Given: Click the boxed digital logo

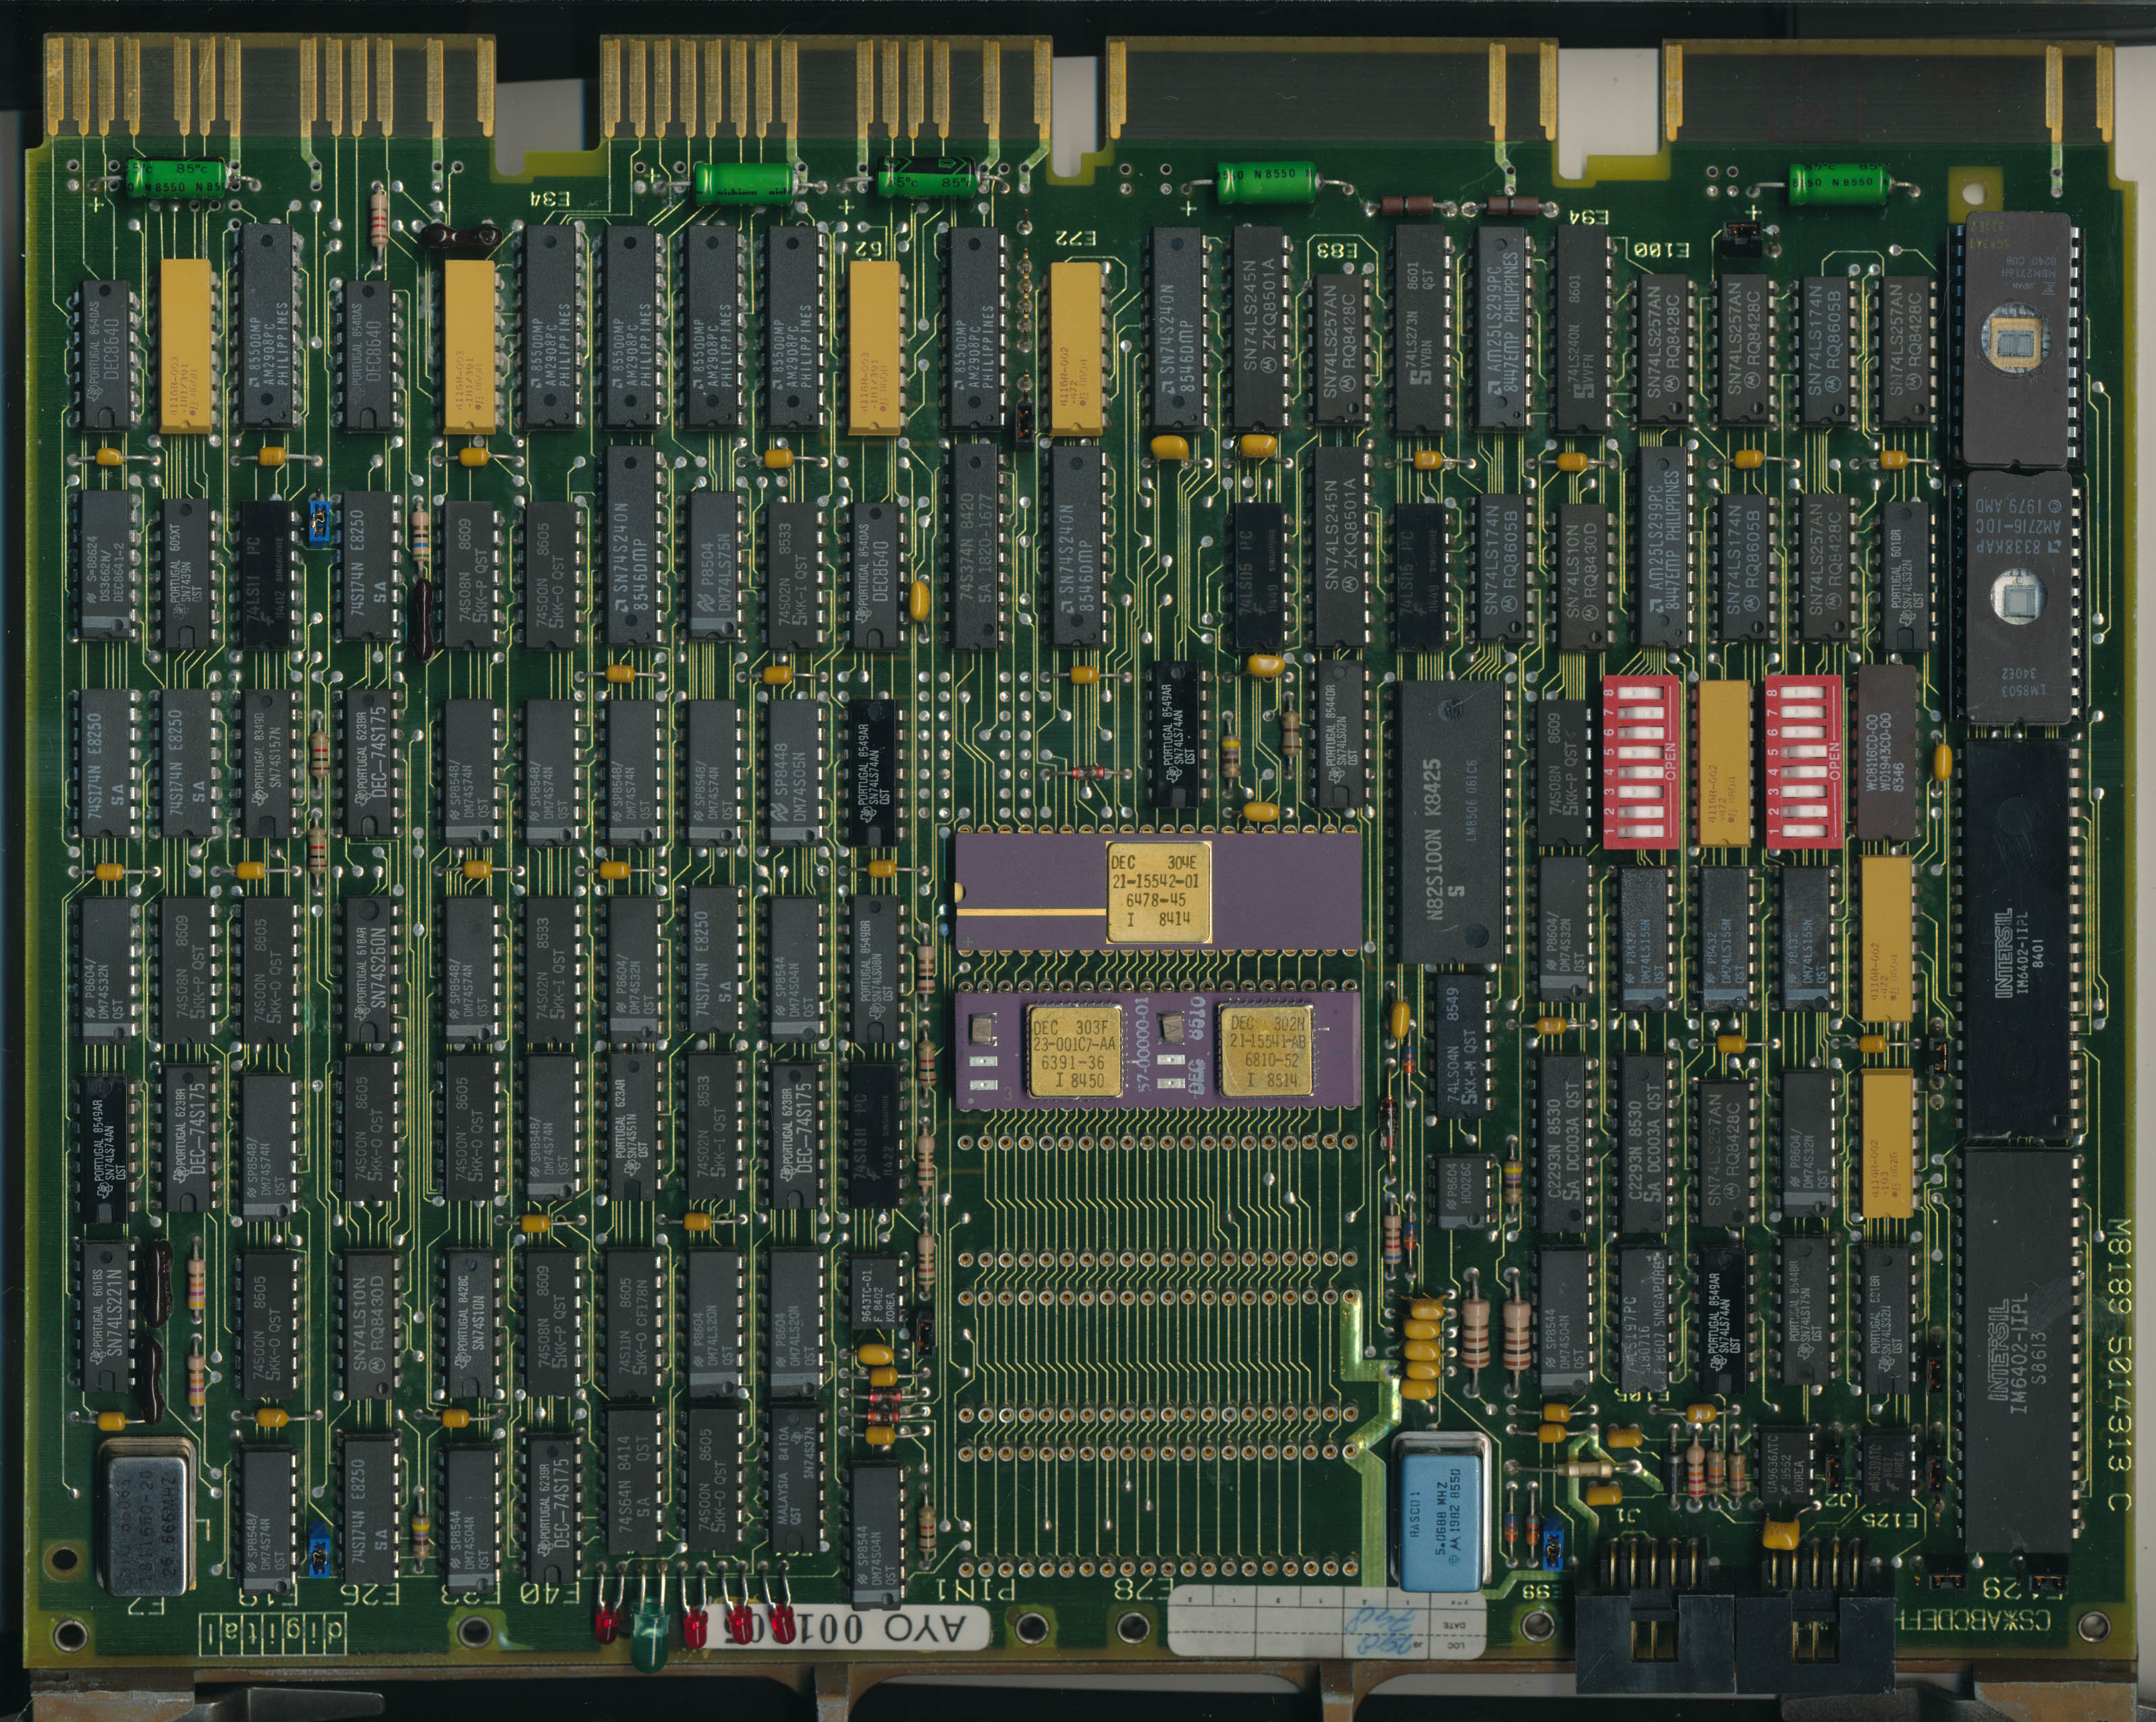Looking at the screenshot, I should click(x=272, y=1633).
